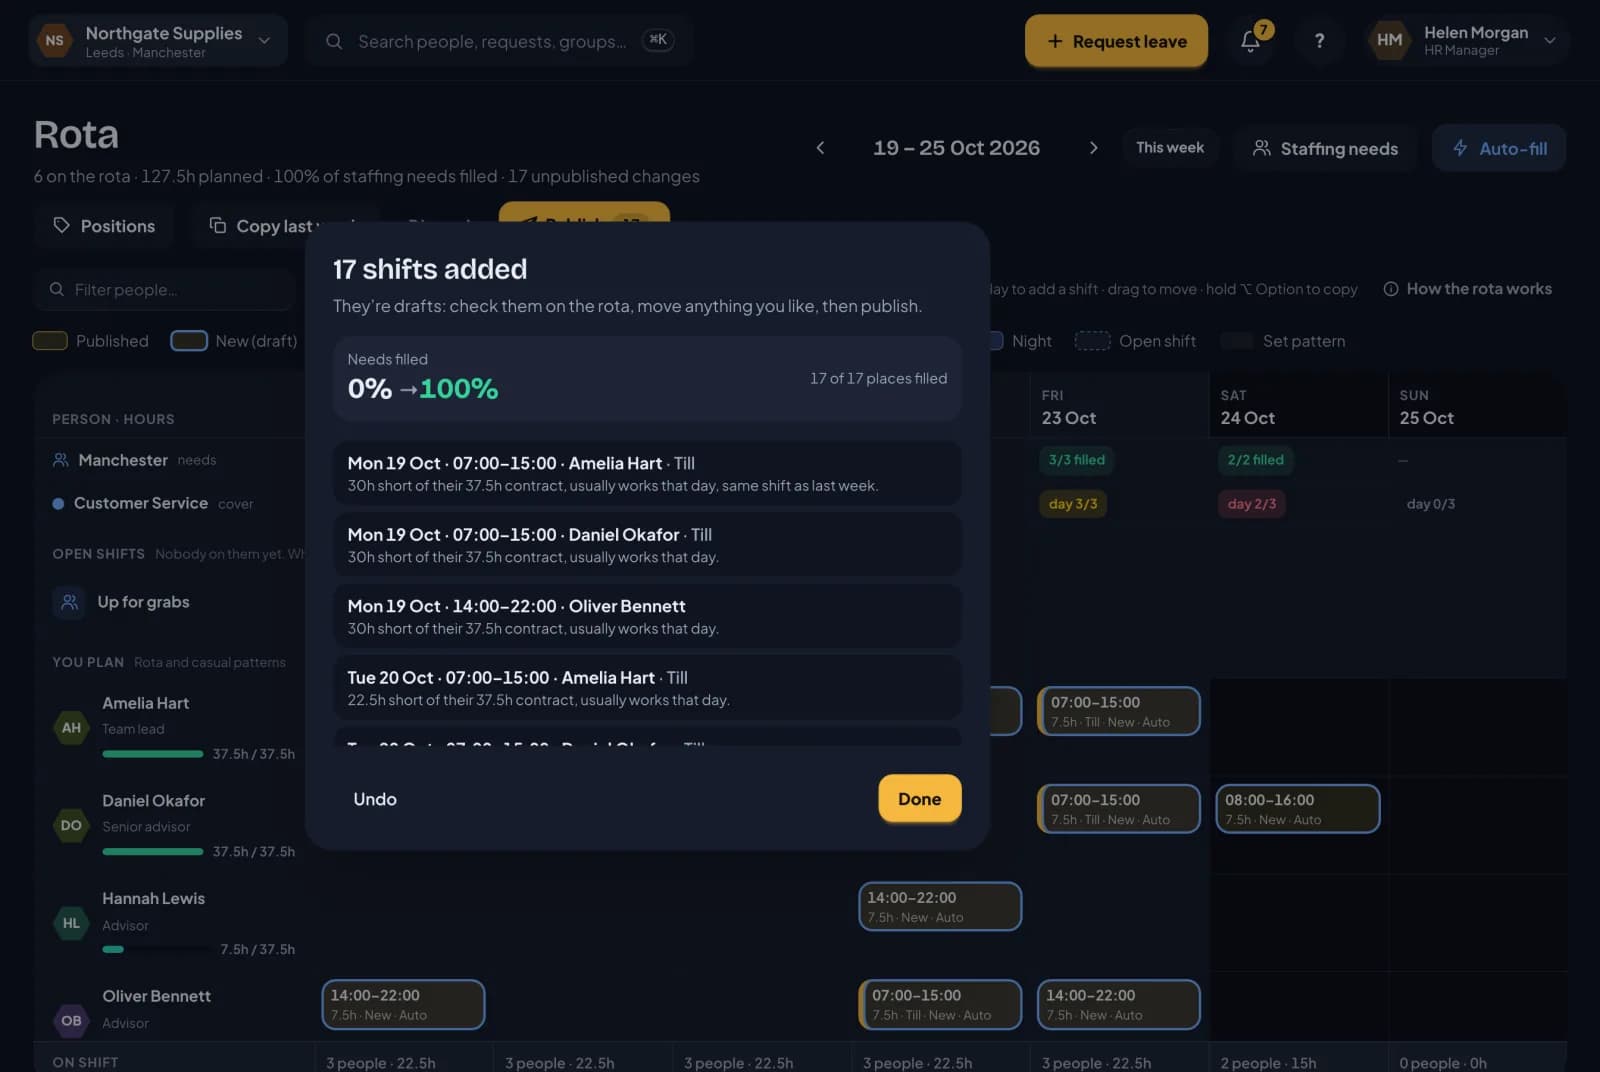Click Daniel Okafor hours progress bar
This screenshot has height=1072, width=1600.
pyautogui.click(x=153, y=852)
